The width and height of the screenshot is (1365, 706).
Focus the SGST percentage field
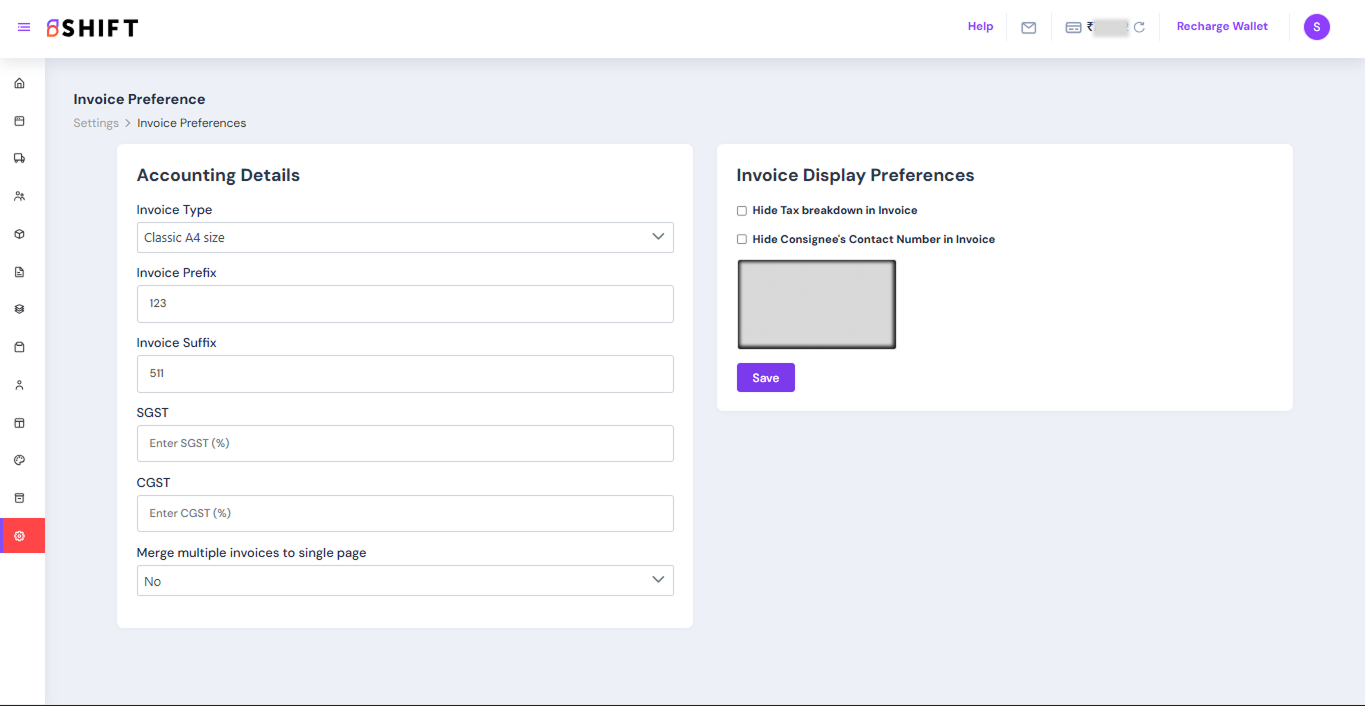click(x=405, y=443)
